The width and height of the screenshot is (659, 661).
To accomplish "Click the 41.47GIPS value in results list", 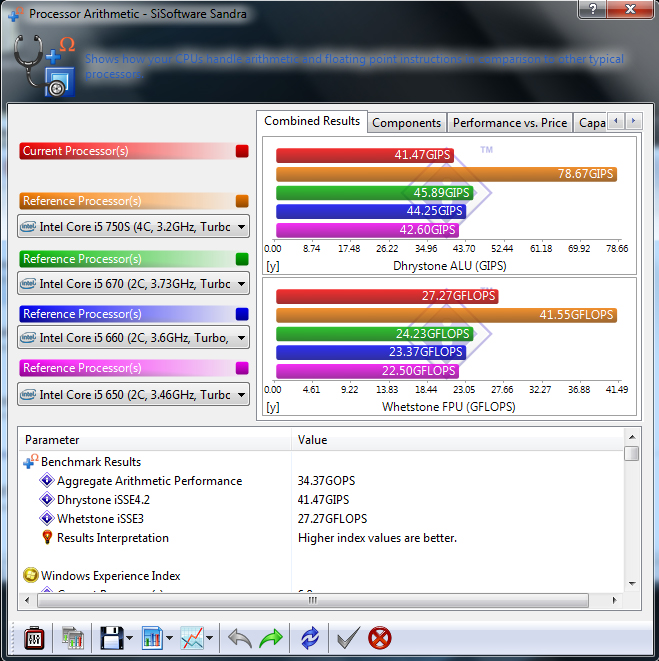I will (323, 500).
